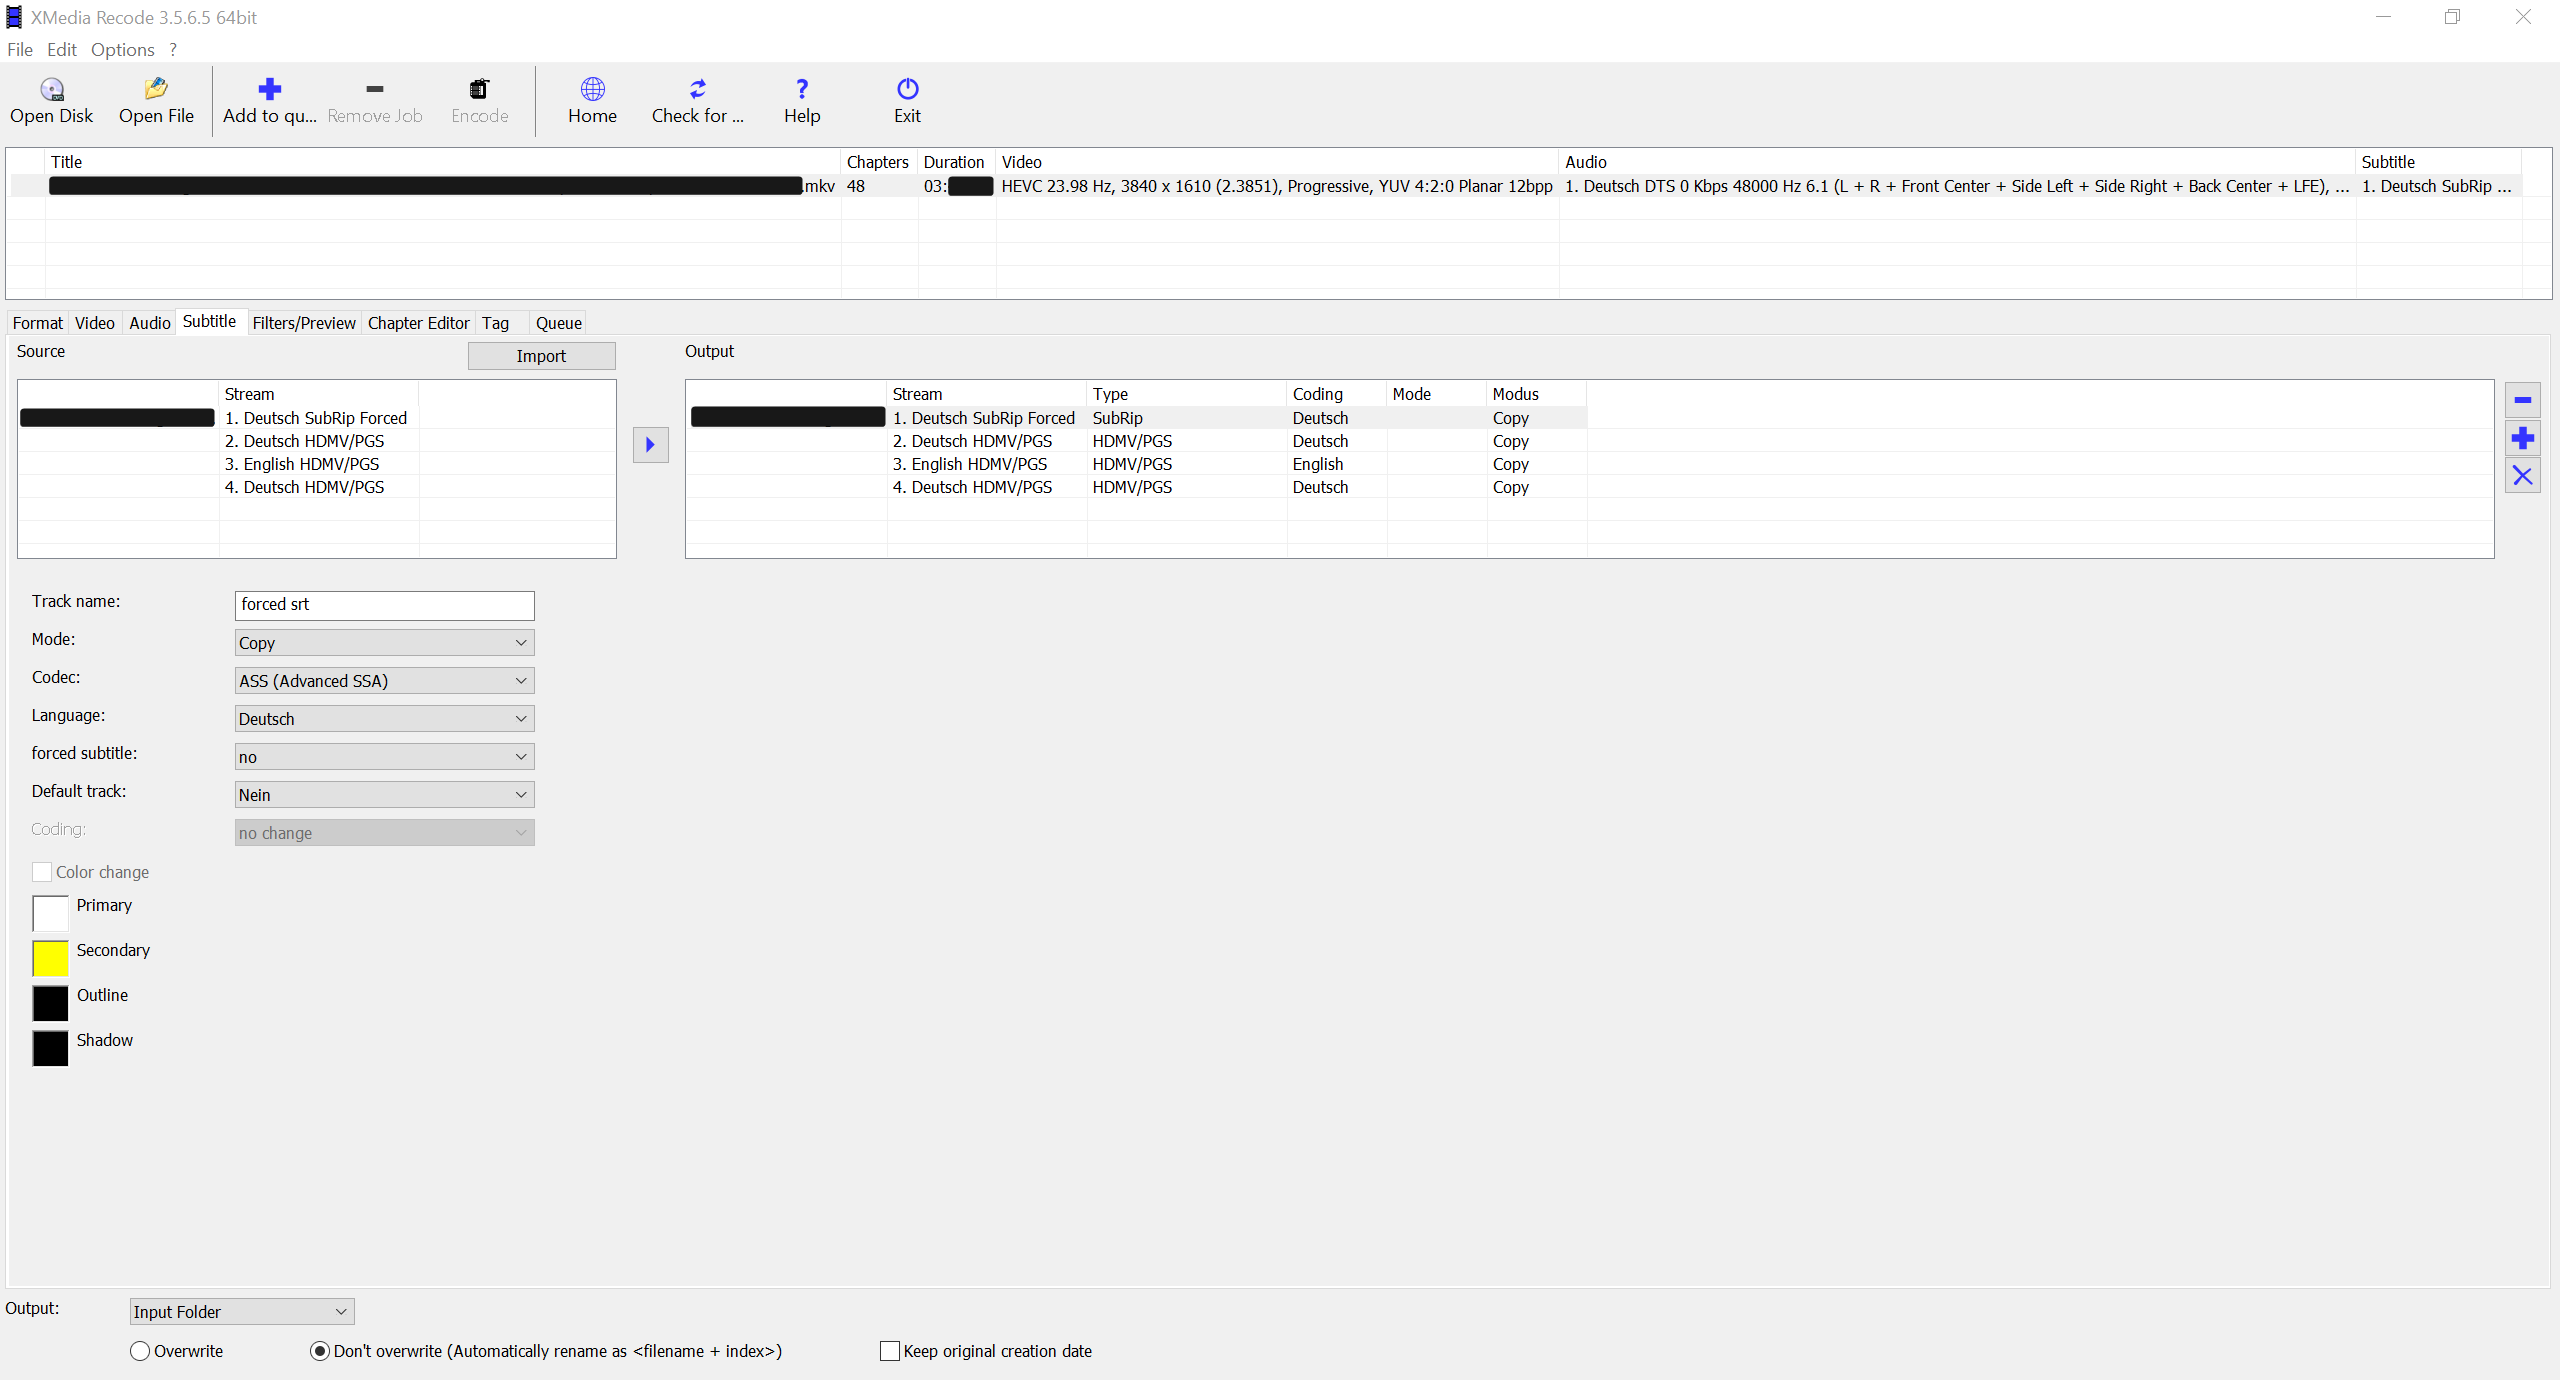Screen dimensions: 2560x1380
Task: Open the Language dropdown set to Deutsch
Action: tap(384, 719)
